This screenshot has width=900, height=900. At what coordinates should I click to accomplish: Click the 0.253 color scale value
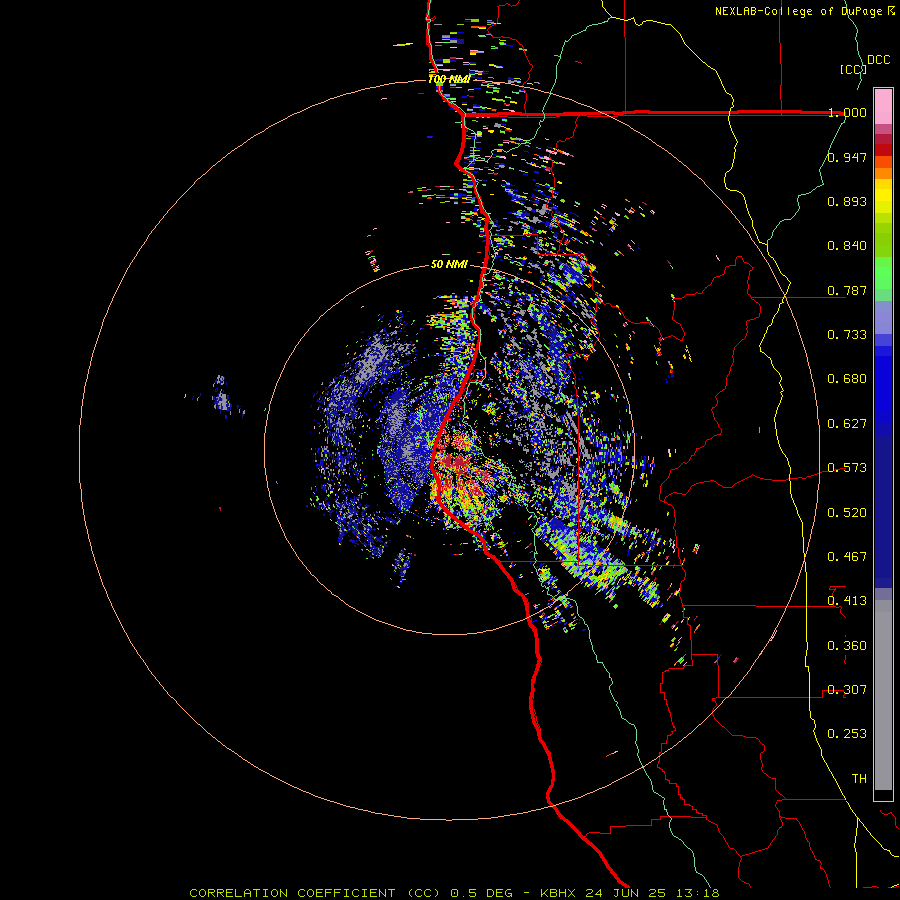(847, 734)
